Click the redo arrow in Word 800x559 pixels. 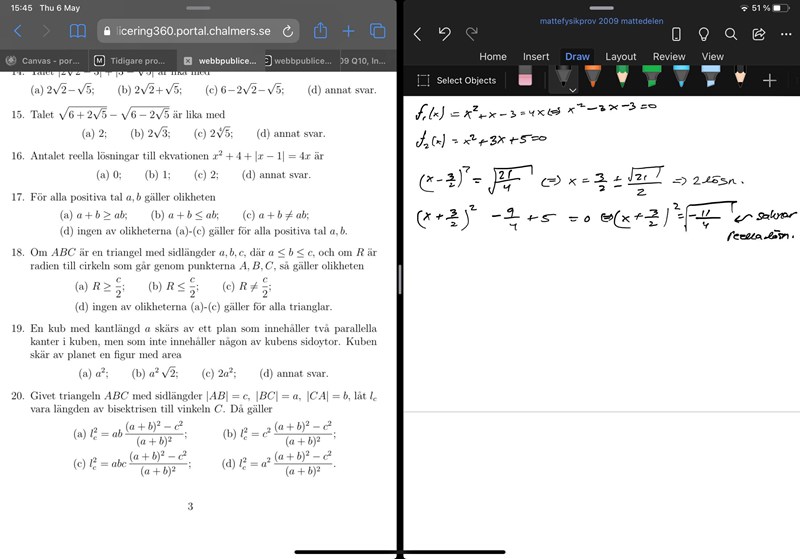471,34
